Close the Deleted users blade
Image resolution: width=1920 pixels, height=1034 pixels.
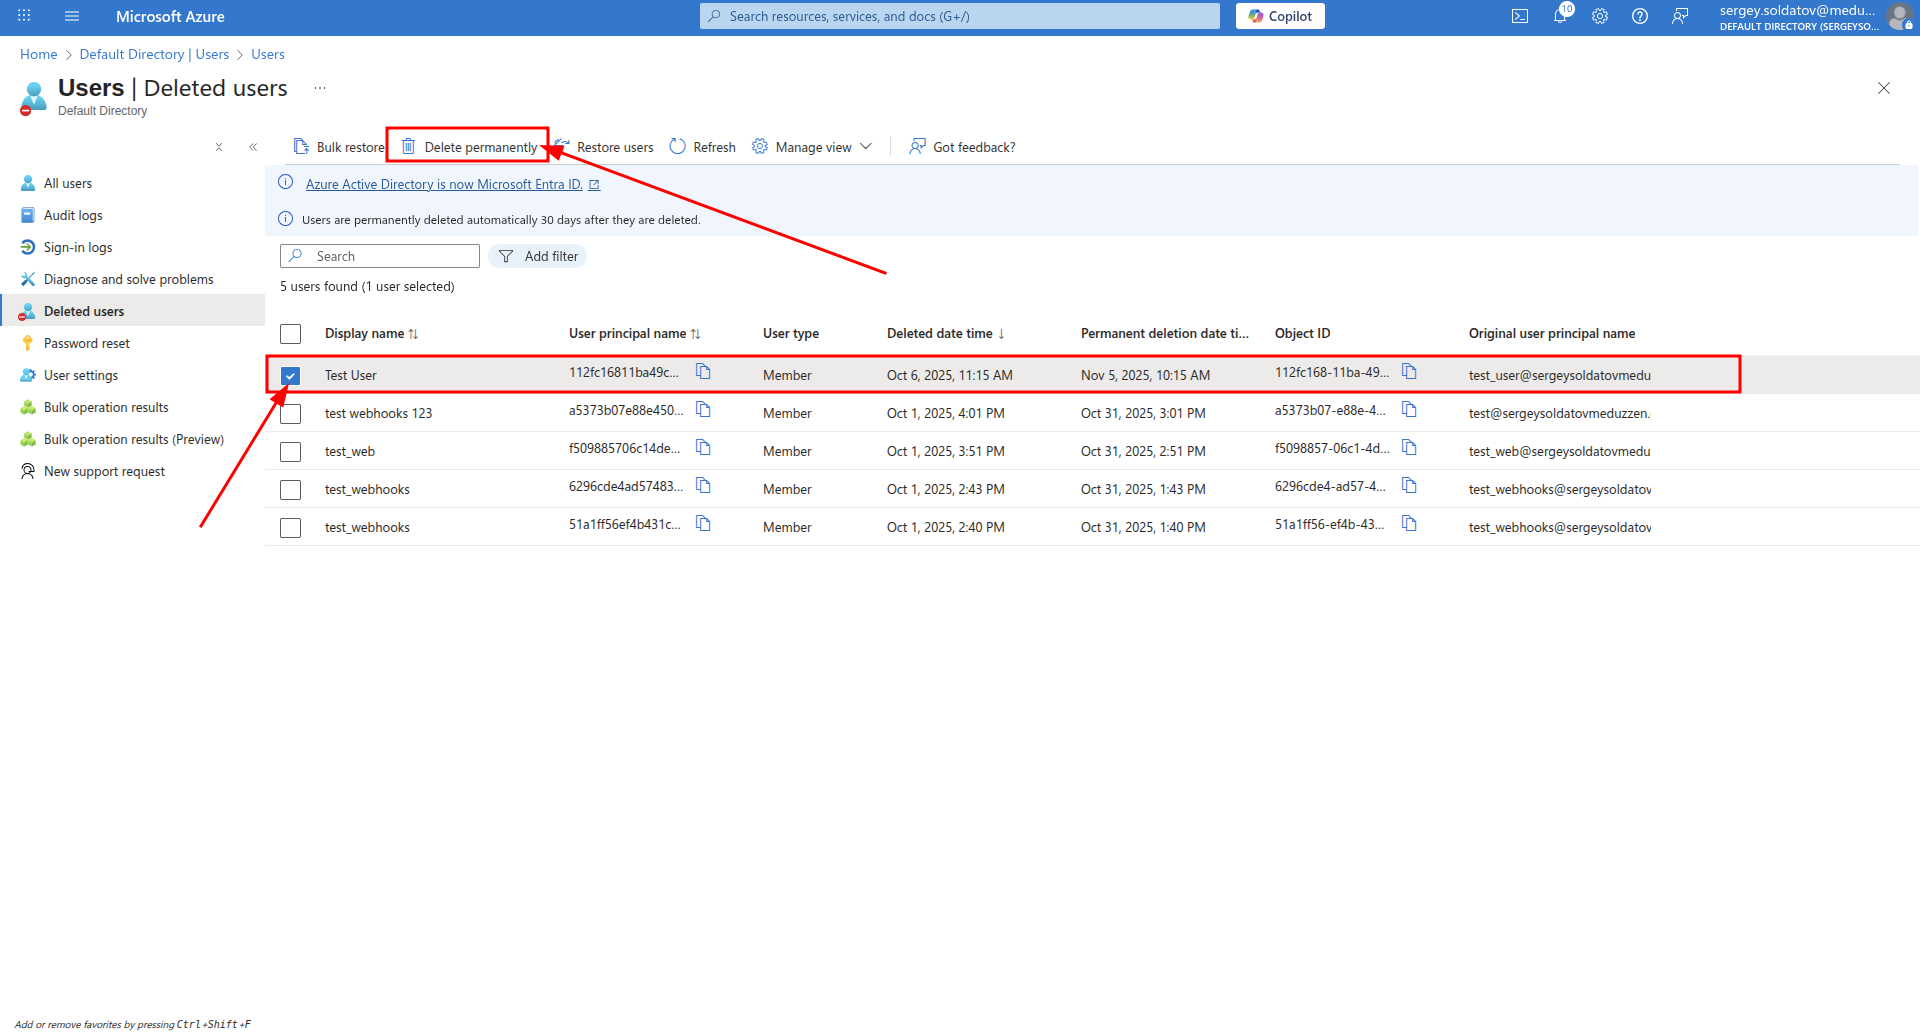pyautogui.click(x=1884, y=88)
